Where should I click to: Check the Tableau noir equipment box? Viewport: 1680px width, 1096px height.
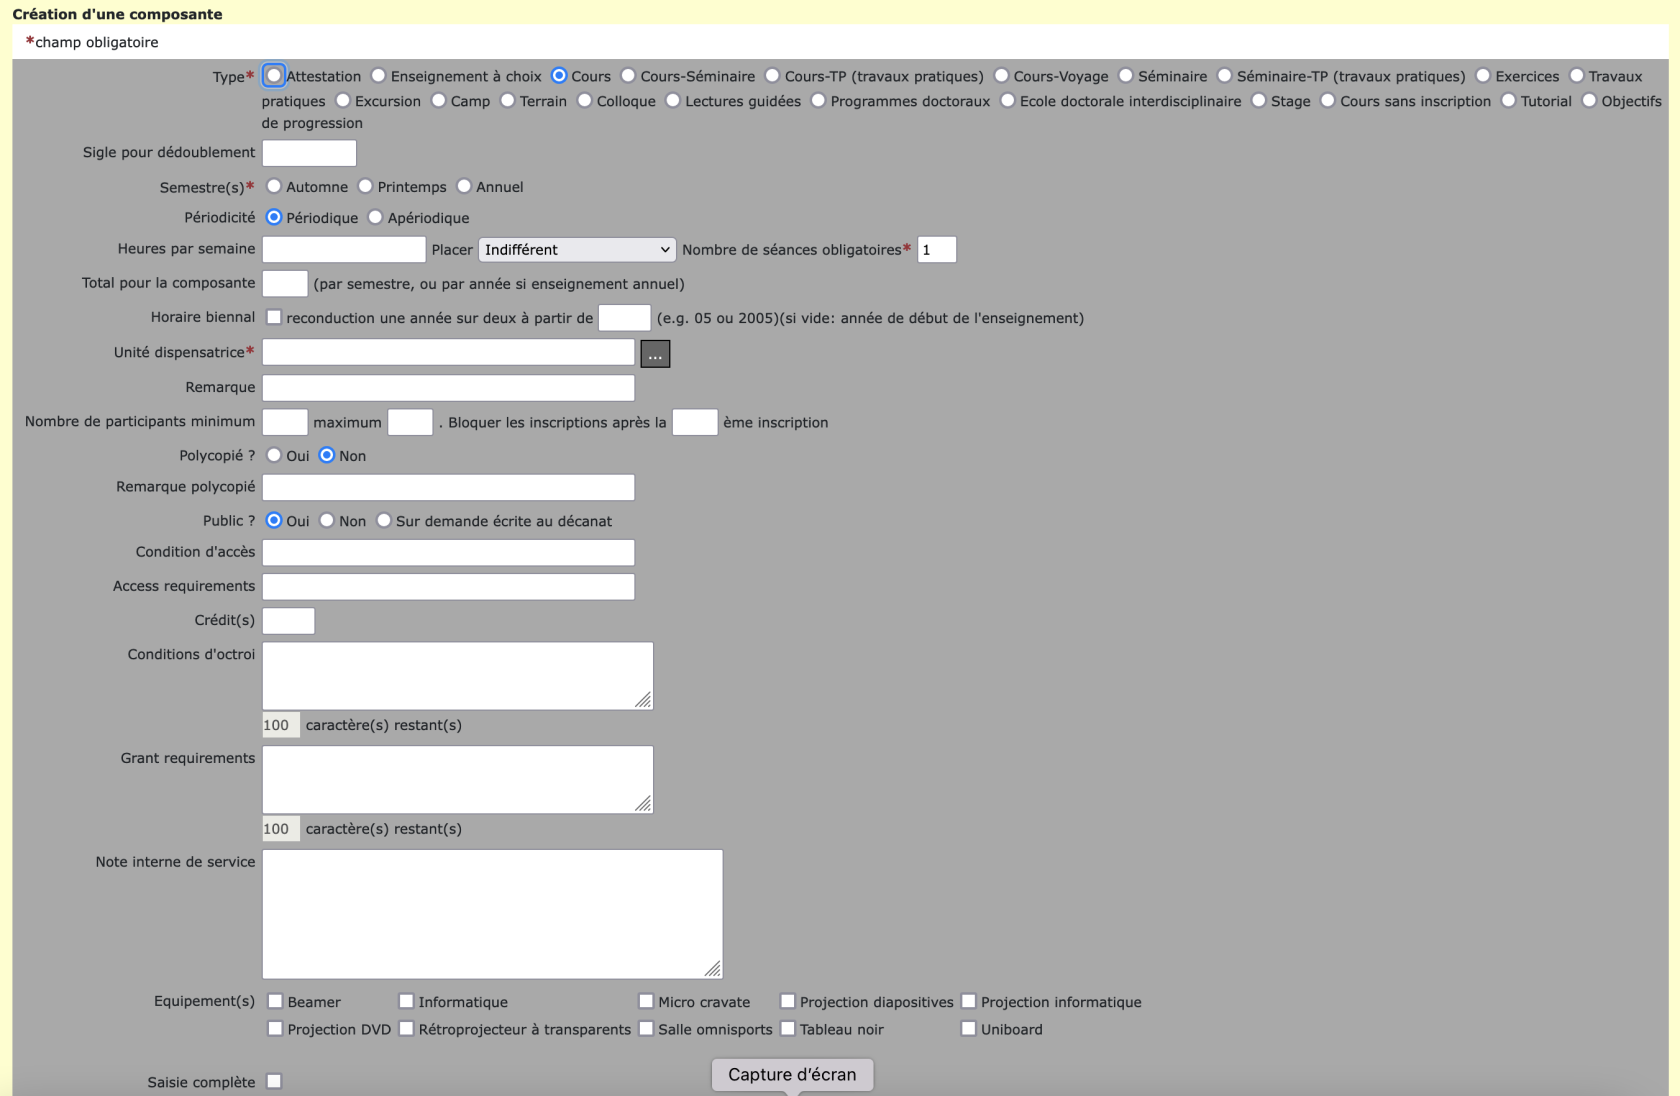coord(788,1029)
